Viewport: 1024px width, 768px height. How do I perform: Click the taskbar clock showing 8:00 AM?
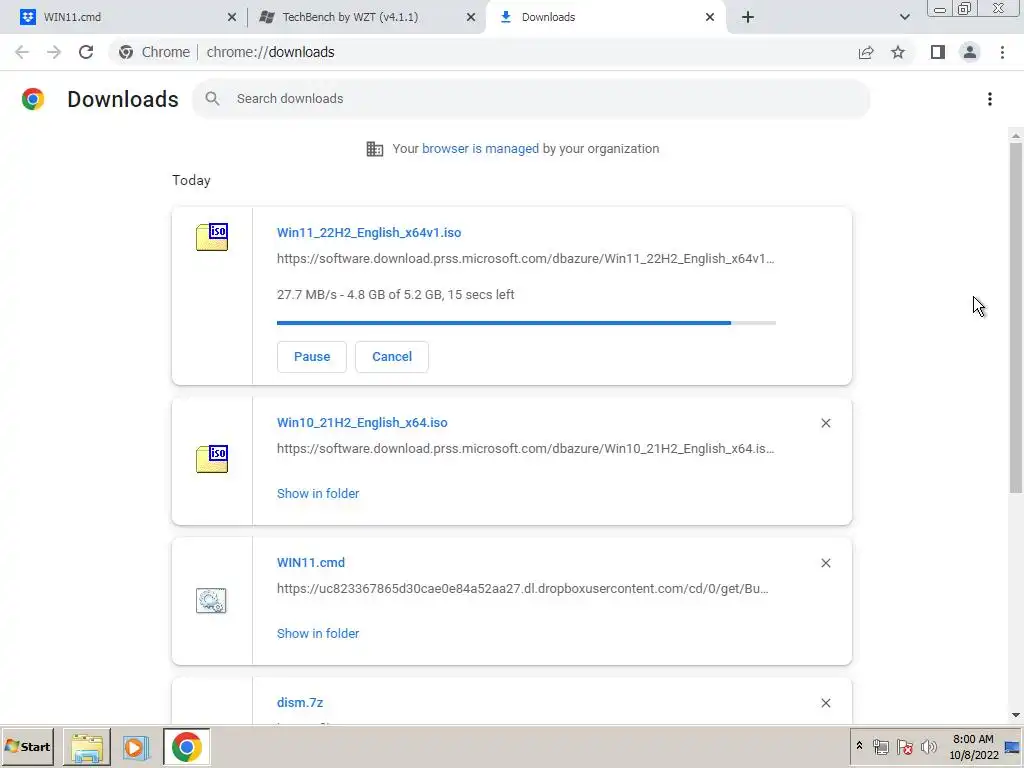973,747
